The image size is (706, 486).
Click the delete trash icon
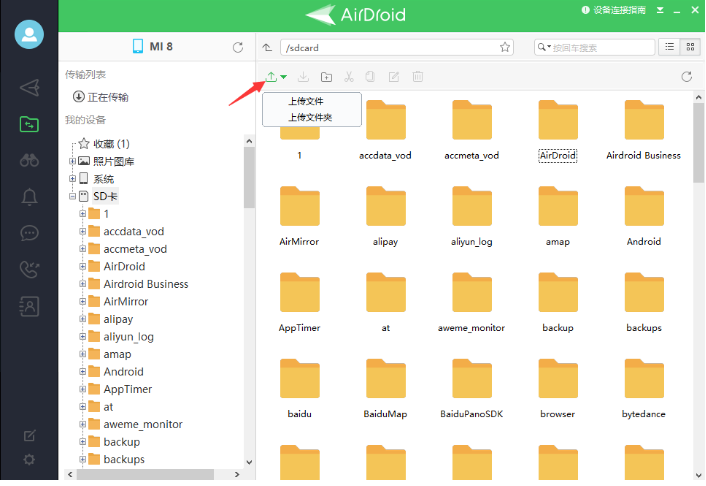point(418,77)
